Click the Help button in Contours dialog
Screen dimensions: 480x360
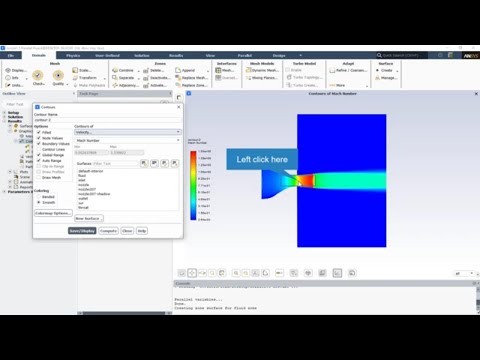[142, 231]
